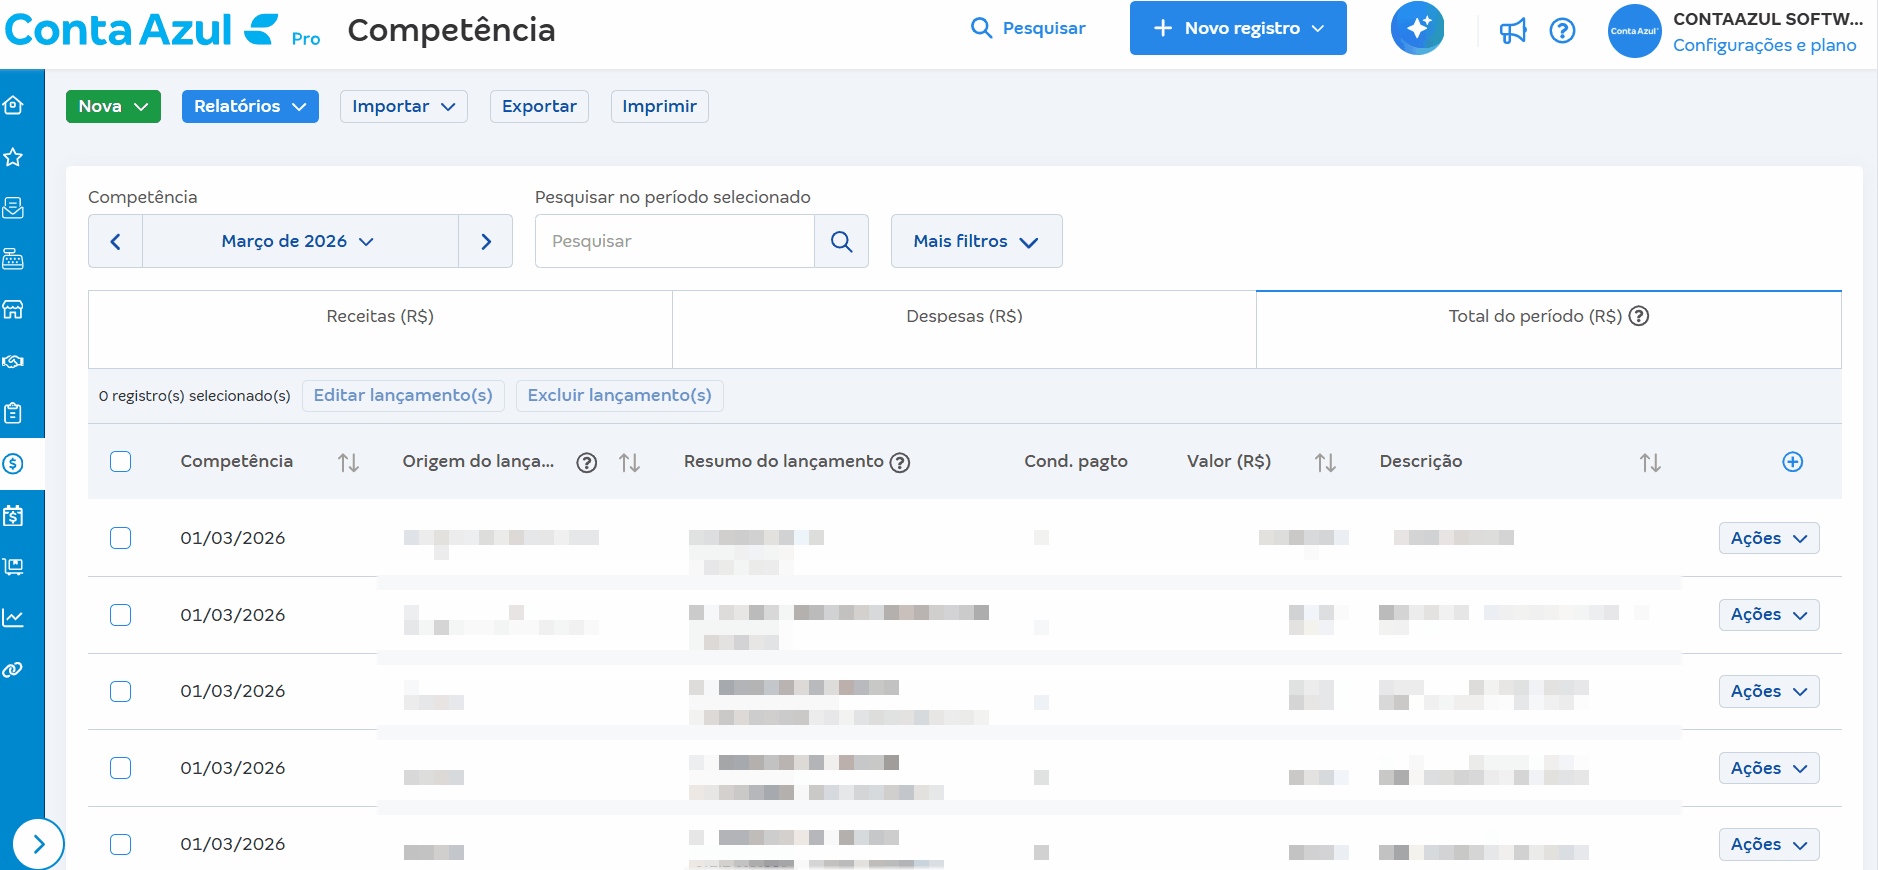Viewport: 1878px width, 870px height.
Task: Open the calendar dollar sidebar icon
Action: 13,516
